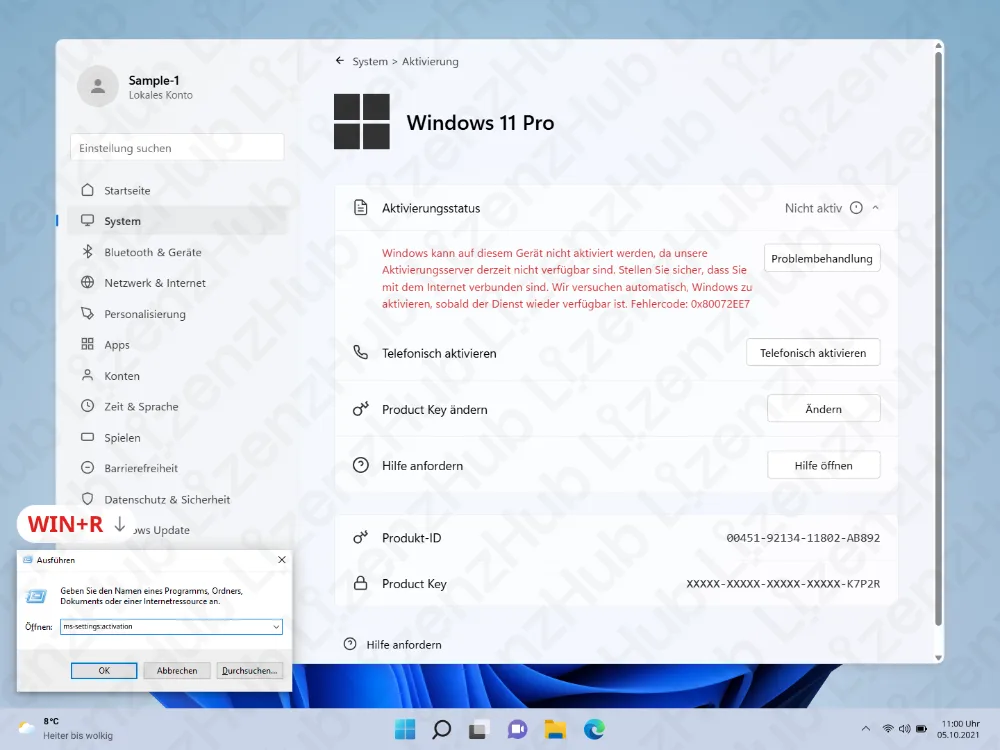Click the Apps grid icon in sidebar
Image resolution: width=1000 pixels, height=750 pixels.
point(89,344)
